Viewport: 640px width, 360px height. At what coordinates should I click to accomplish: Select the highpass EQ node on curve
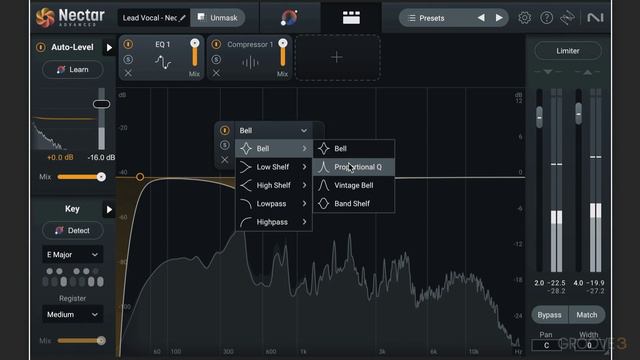tap(140, 177)
